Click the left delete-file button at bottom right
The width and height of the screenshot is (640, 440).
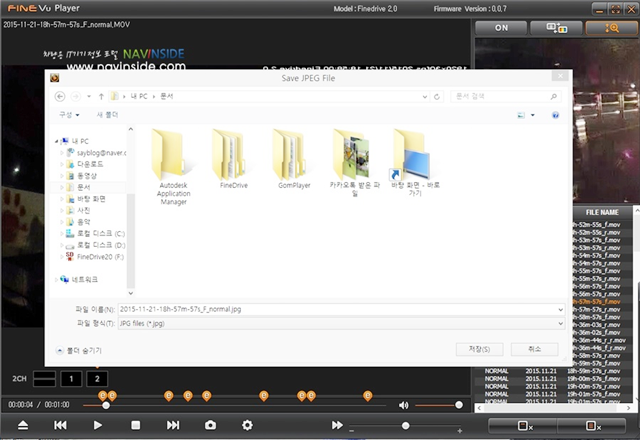[525, 426]
